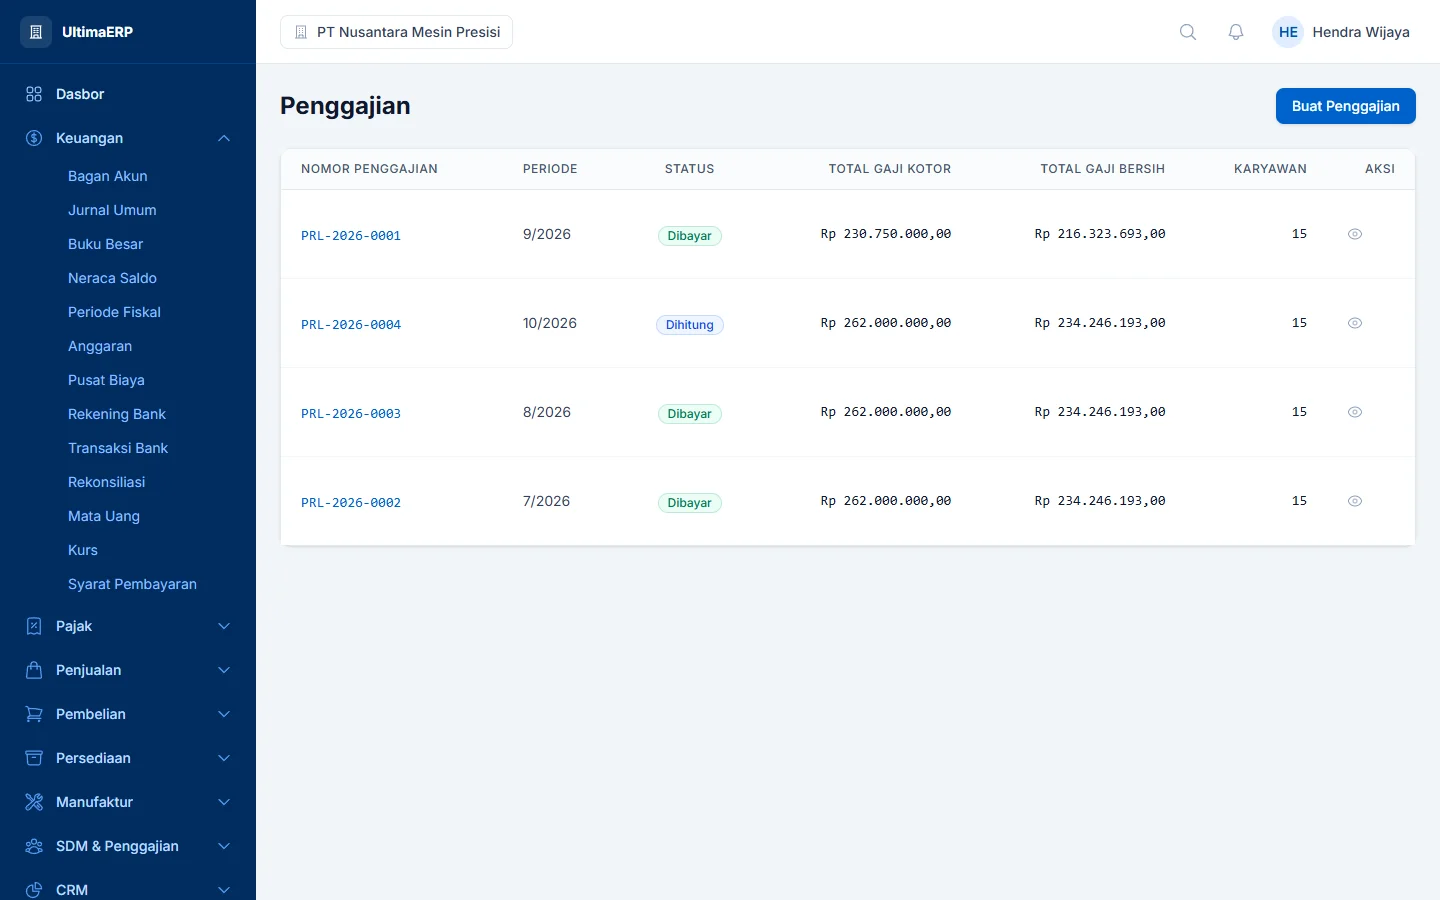Expand the SDM & Penggajian chevron
Viewport: 1440px width, 900px height.
tap(224, 846)
